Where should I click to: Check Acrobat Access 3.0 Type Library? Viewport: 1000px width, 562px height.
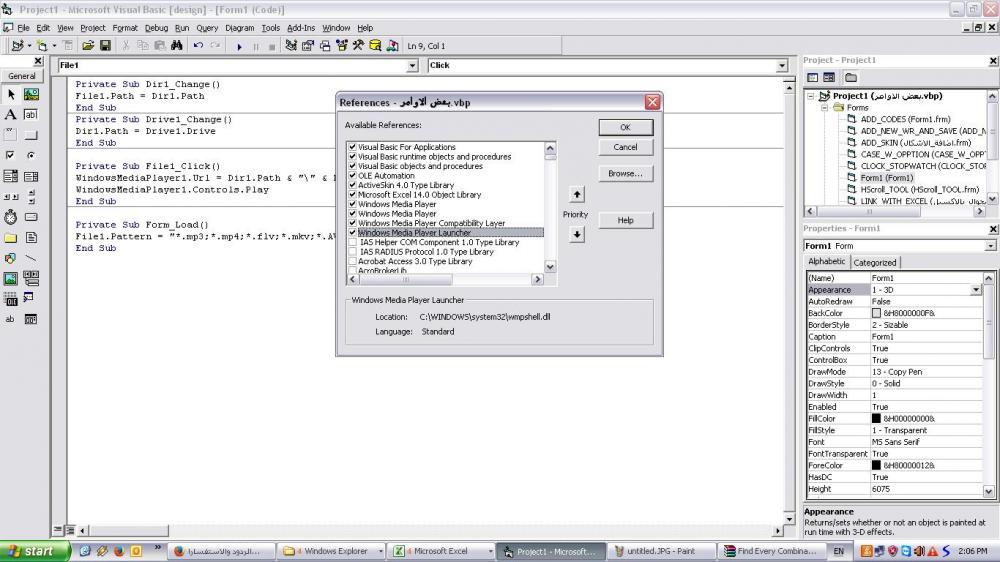pyautogui.click(x=352, y=262)
